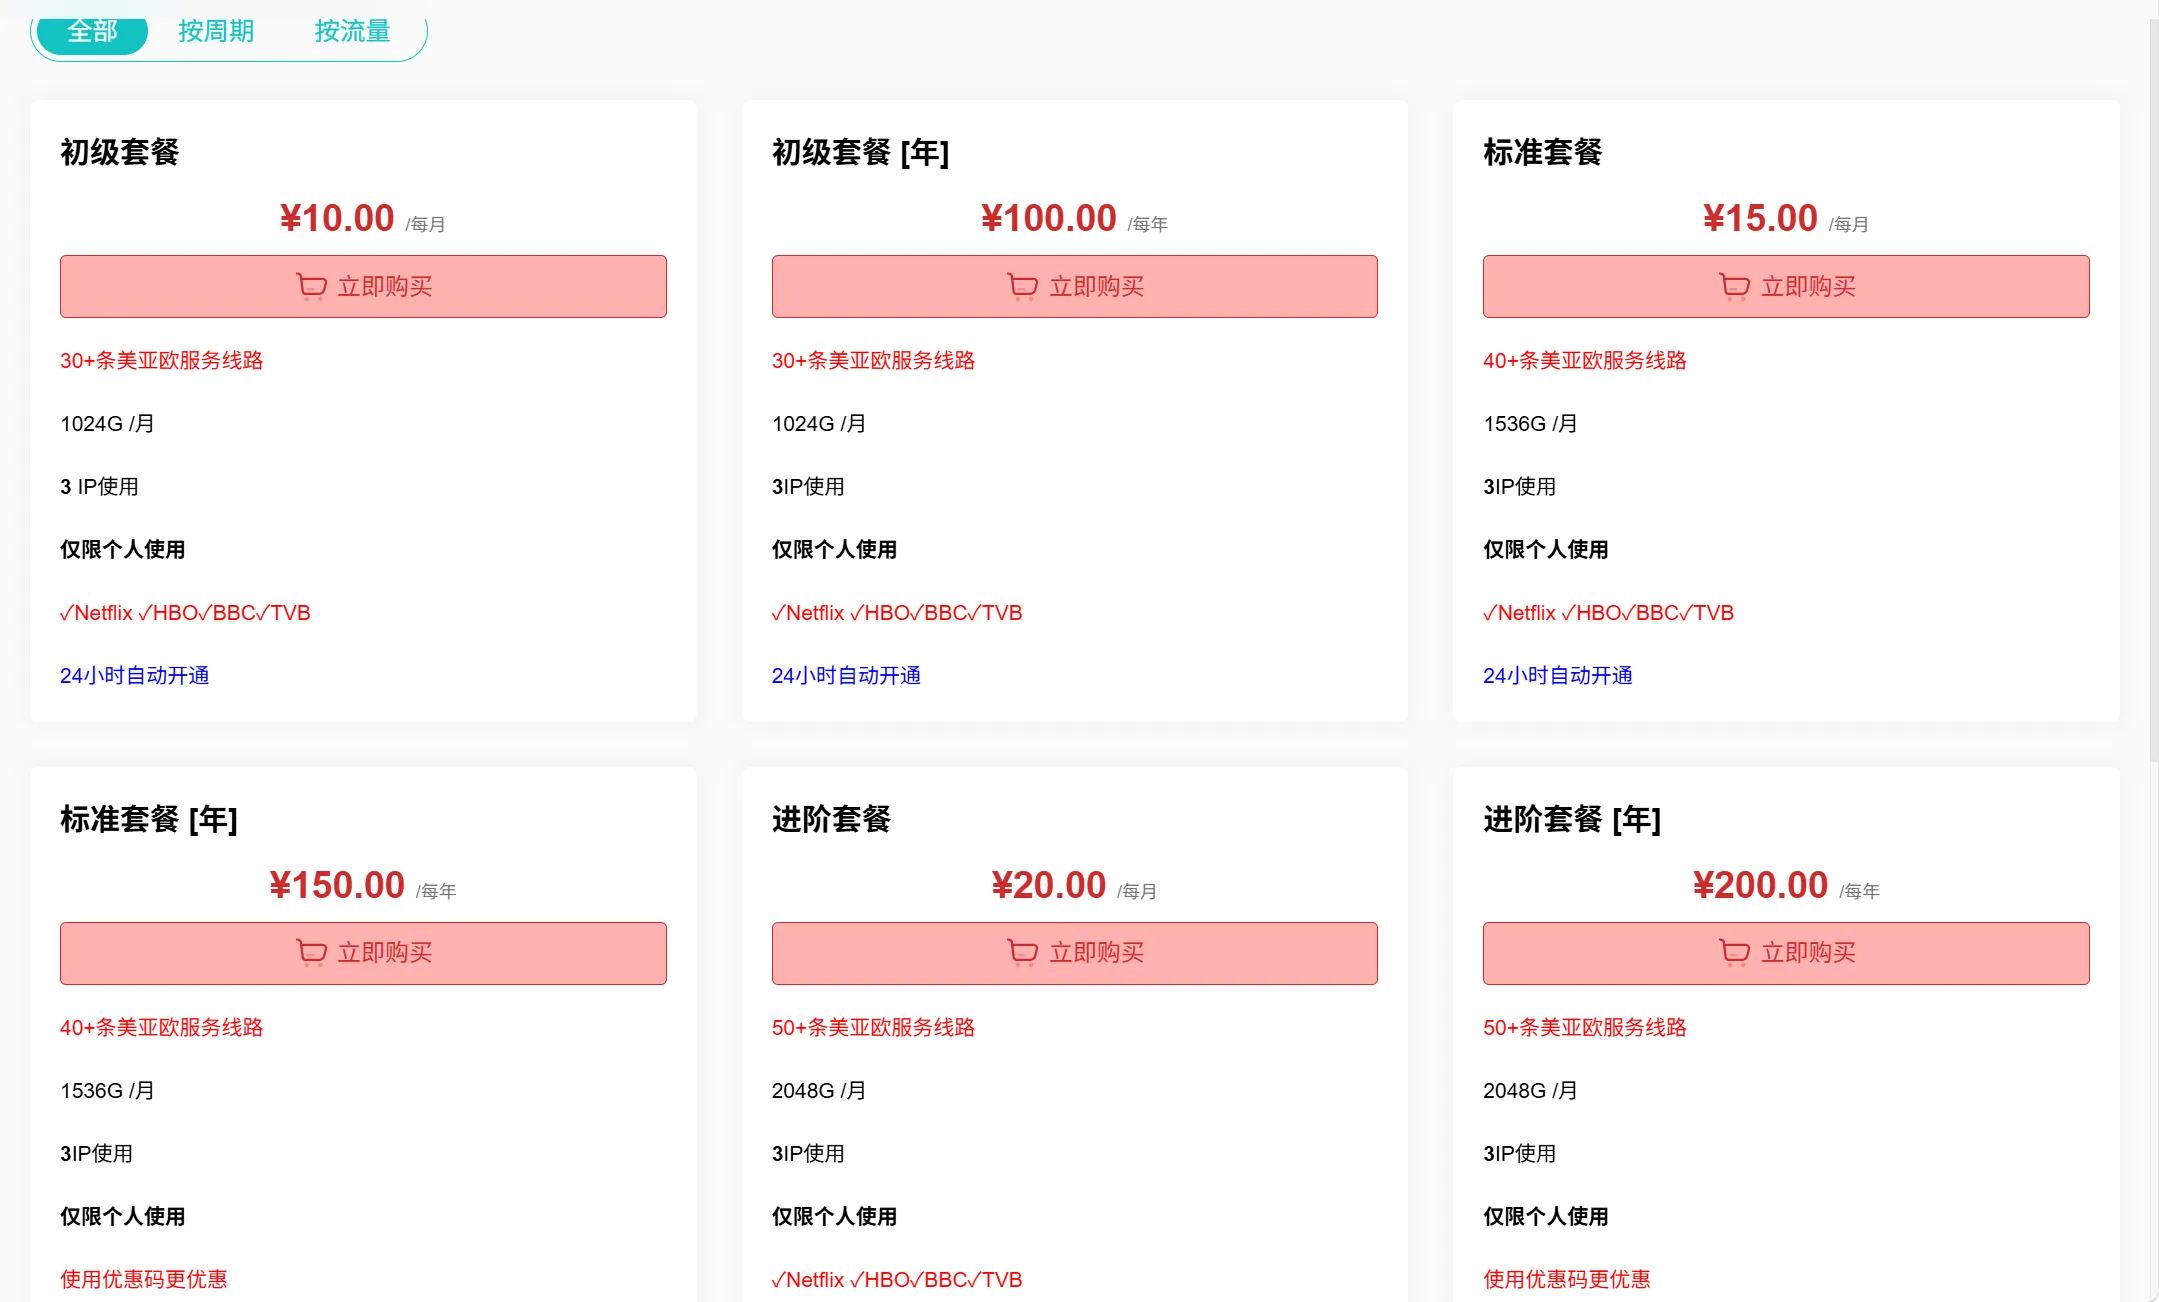Click 24小时自动开通 in 初级套餐 [年] card
Image resolution: width=2159 pixels, height=1302 pixels.
click(846, 675)
